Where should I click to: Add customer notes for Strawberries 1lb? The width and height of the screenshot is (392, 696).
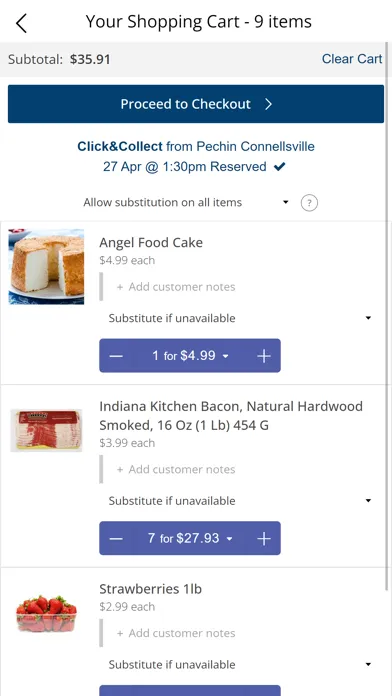click(x=176, y=633)
